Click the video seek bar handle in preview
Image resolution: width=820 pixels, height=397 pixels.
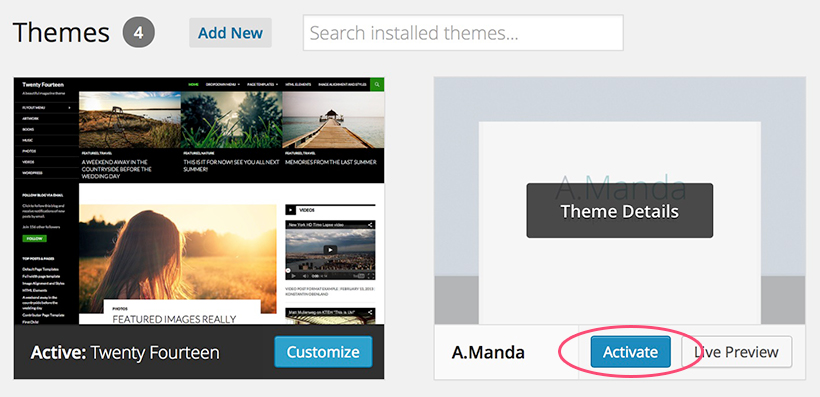pos(288,270)
